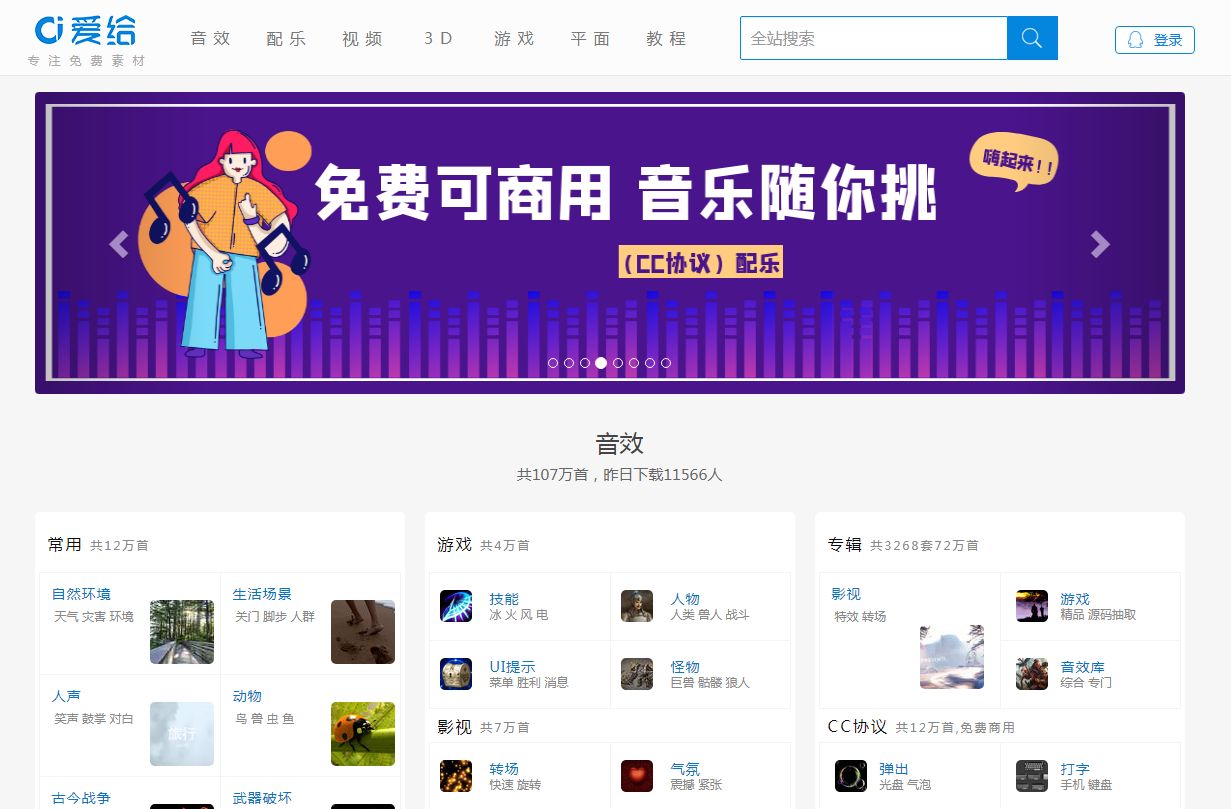Select the active fourth carousel dot
This screenshot has height=809, width=1231.
point(601,363)
